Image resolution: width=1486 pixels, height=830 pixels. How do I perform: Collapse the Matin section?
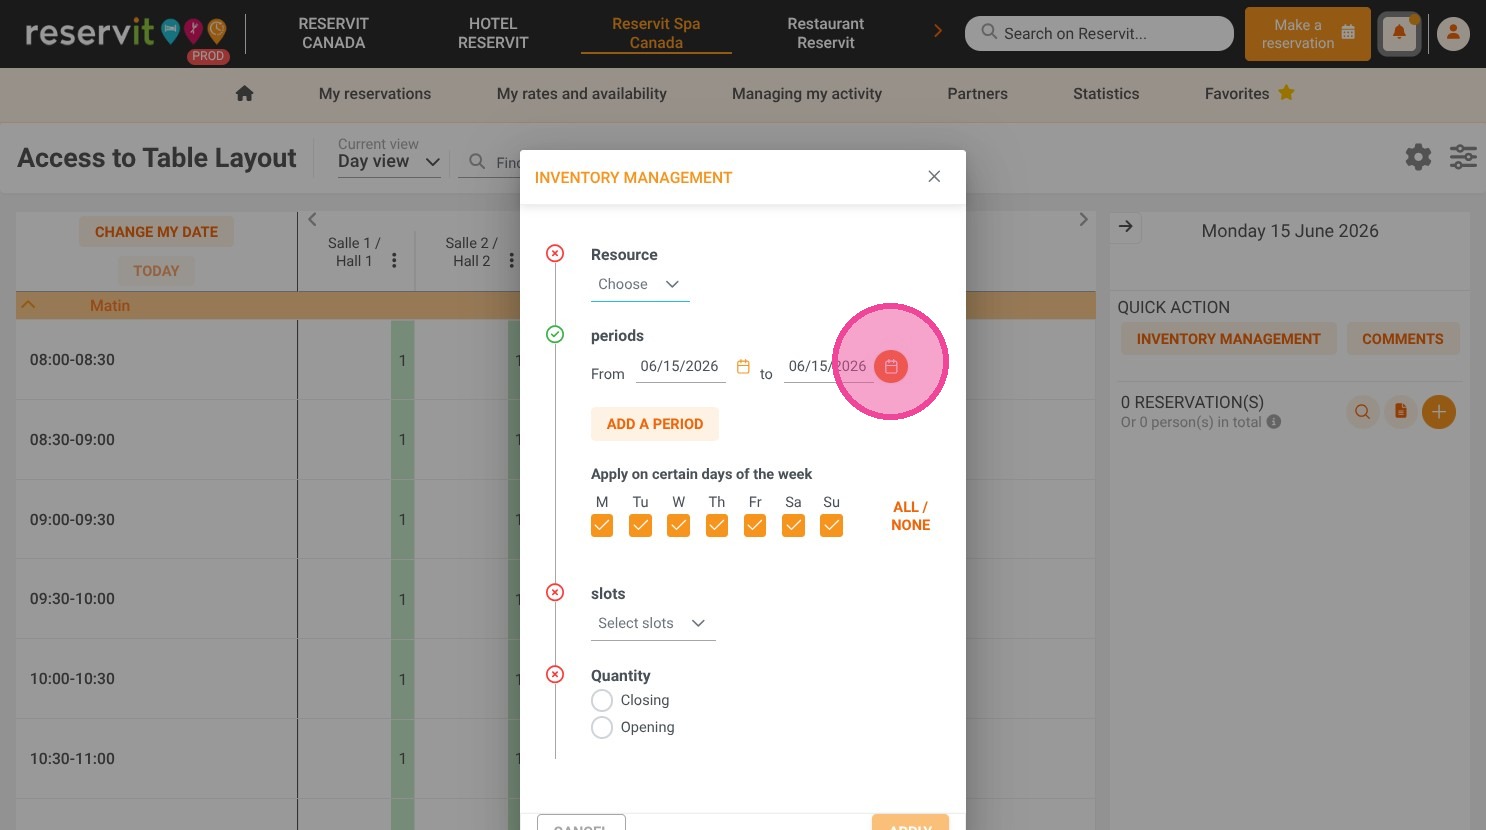(29, 305)
